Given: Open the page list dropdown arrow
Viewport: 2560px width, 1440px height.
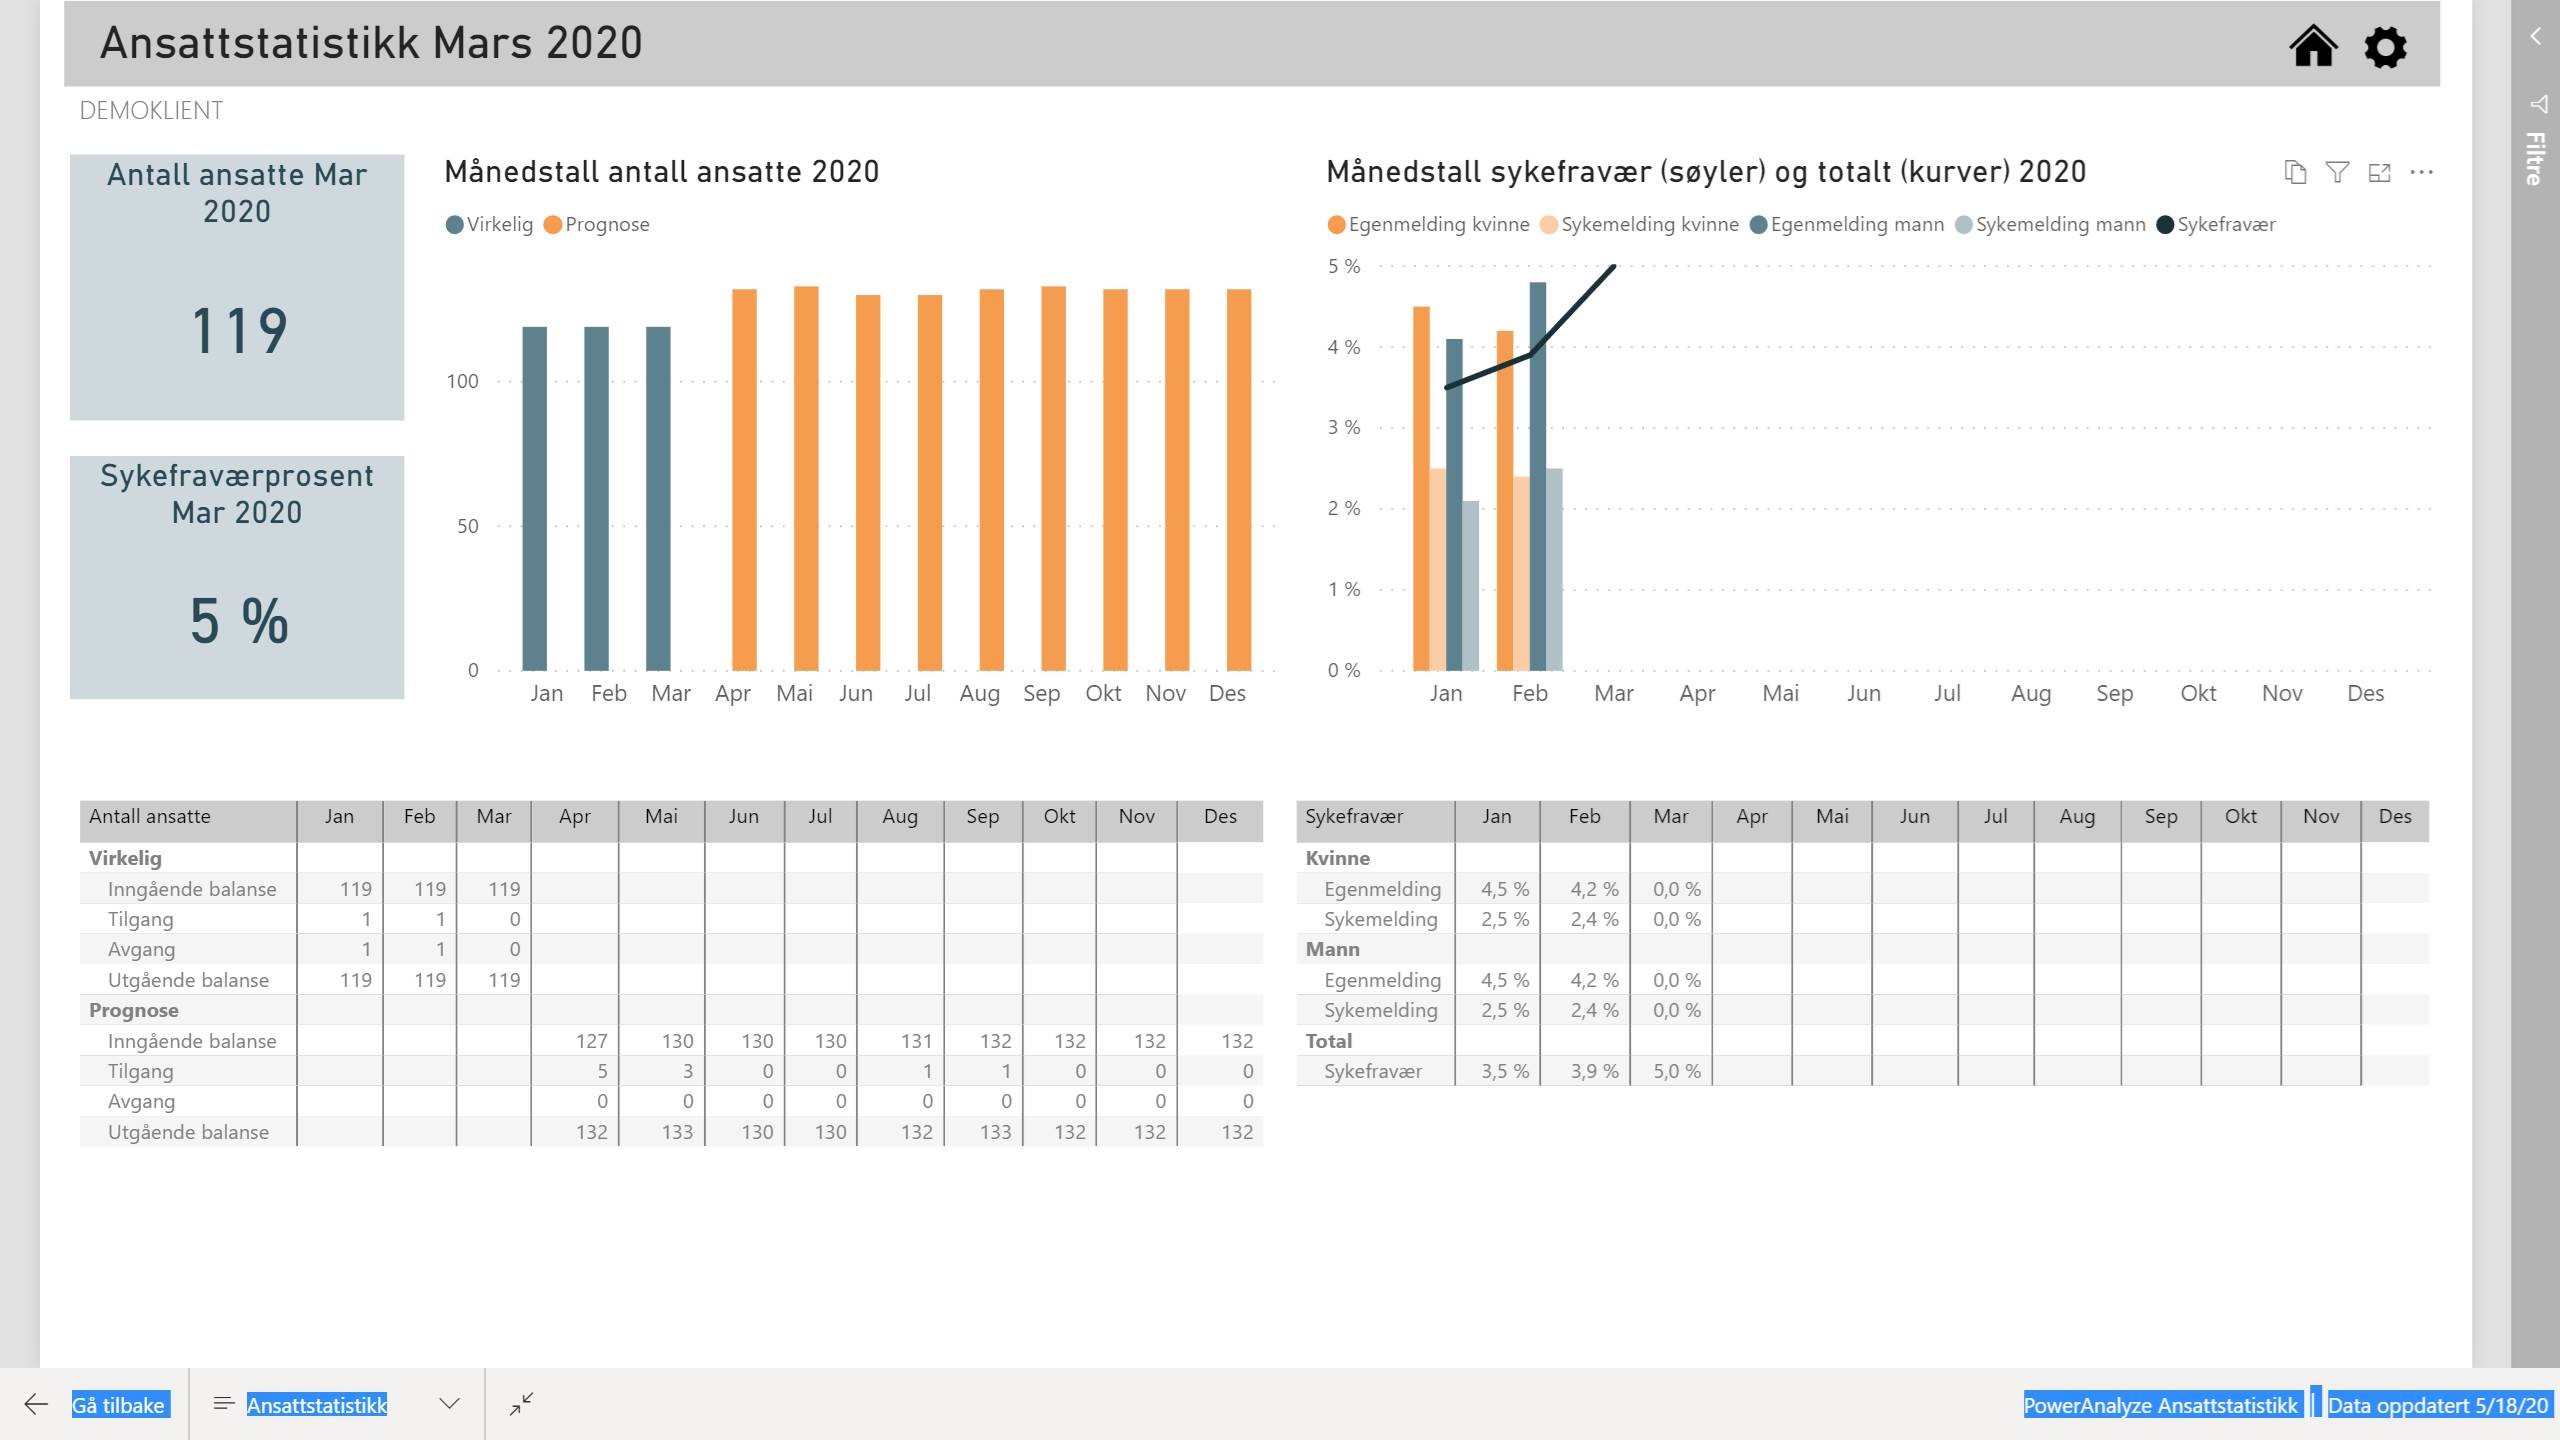Looking at the screenshot, I should (x=449, y=1404).
